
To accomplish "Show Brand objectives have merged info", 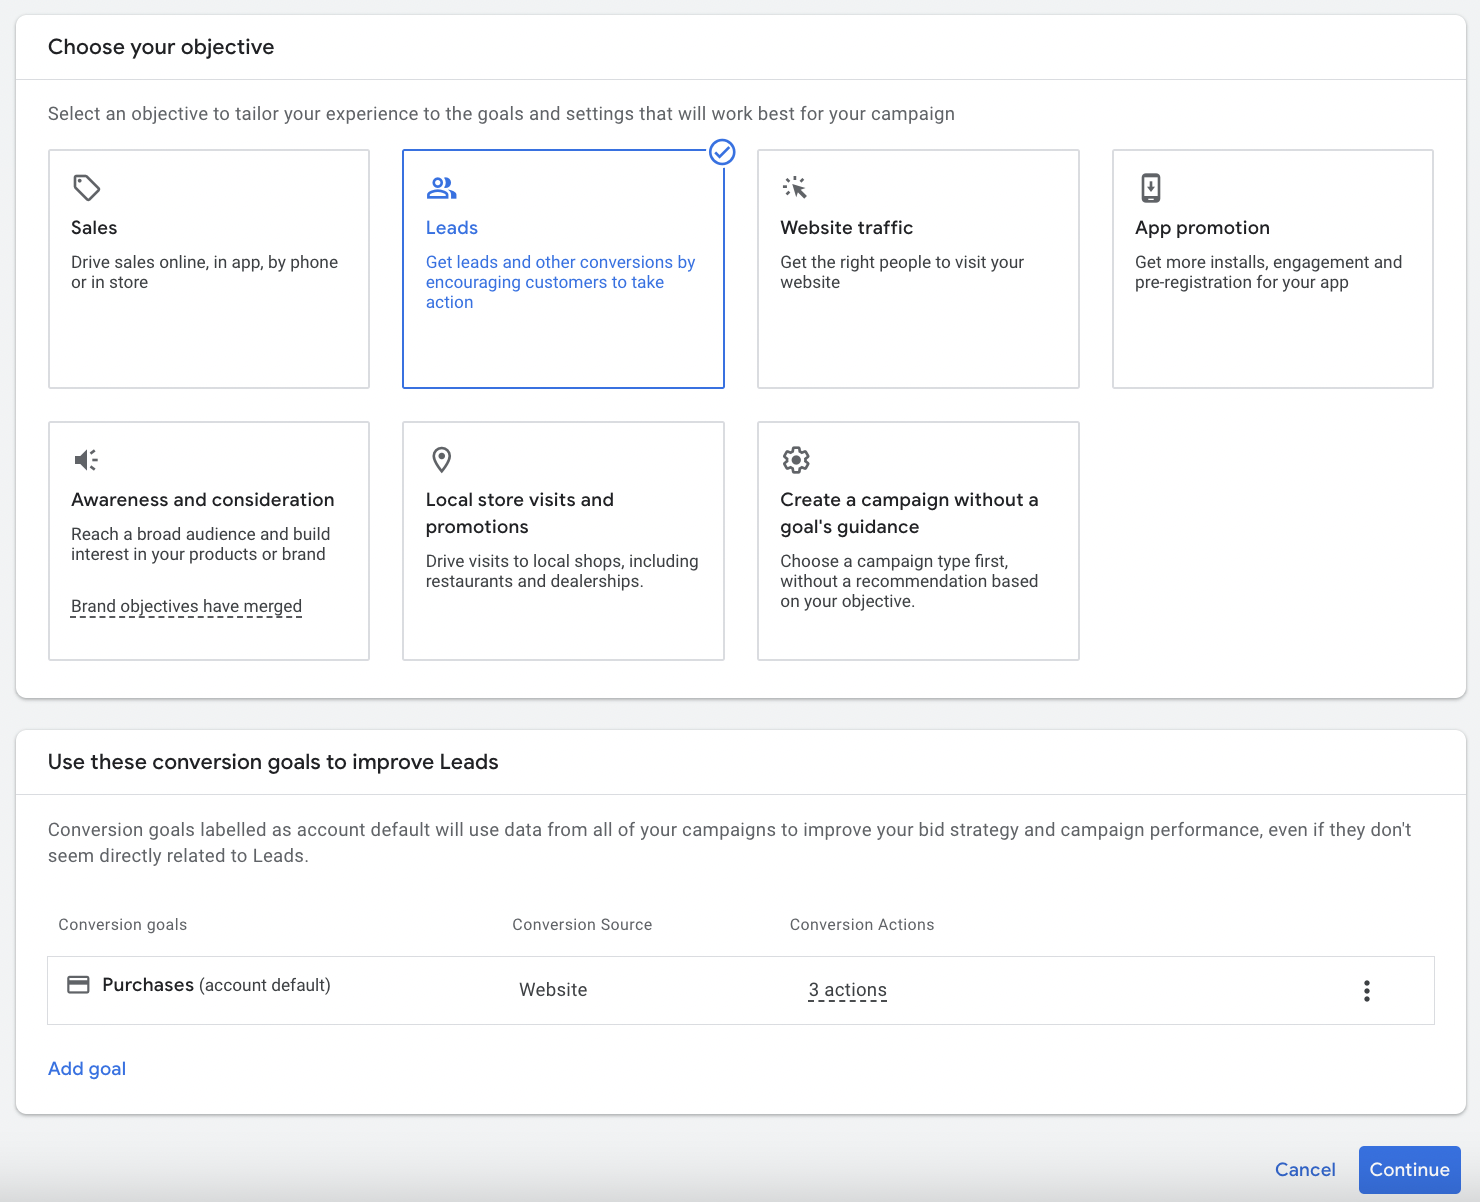I will pyautogui.click(x=186, y=606).
